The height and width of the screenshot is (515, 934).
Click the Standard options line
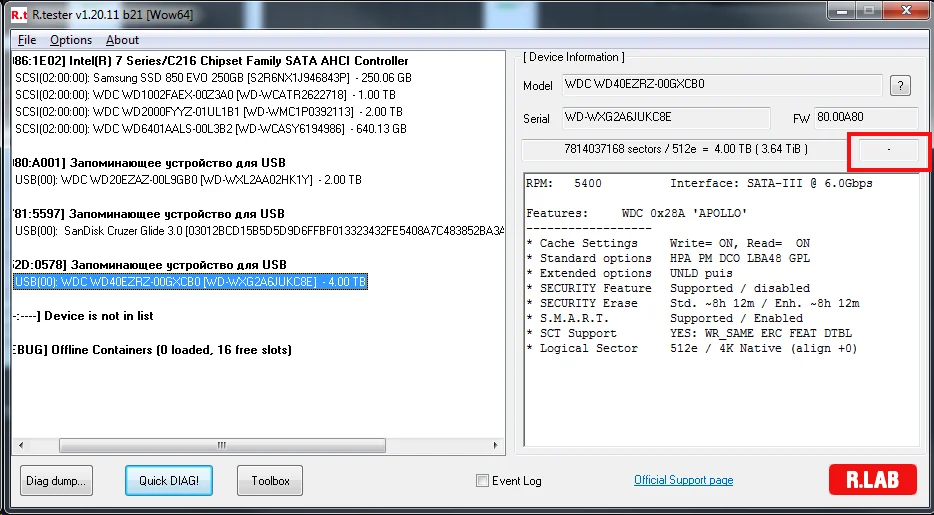pyautogui.click(x=668, y=258)
